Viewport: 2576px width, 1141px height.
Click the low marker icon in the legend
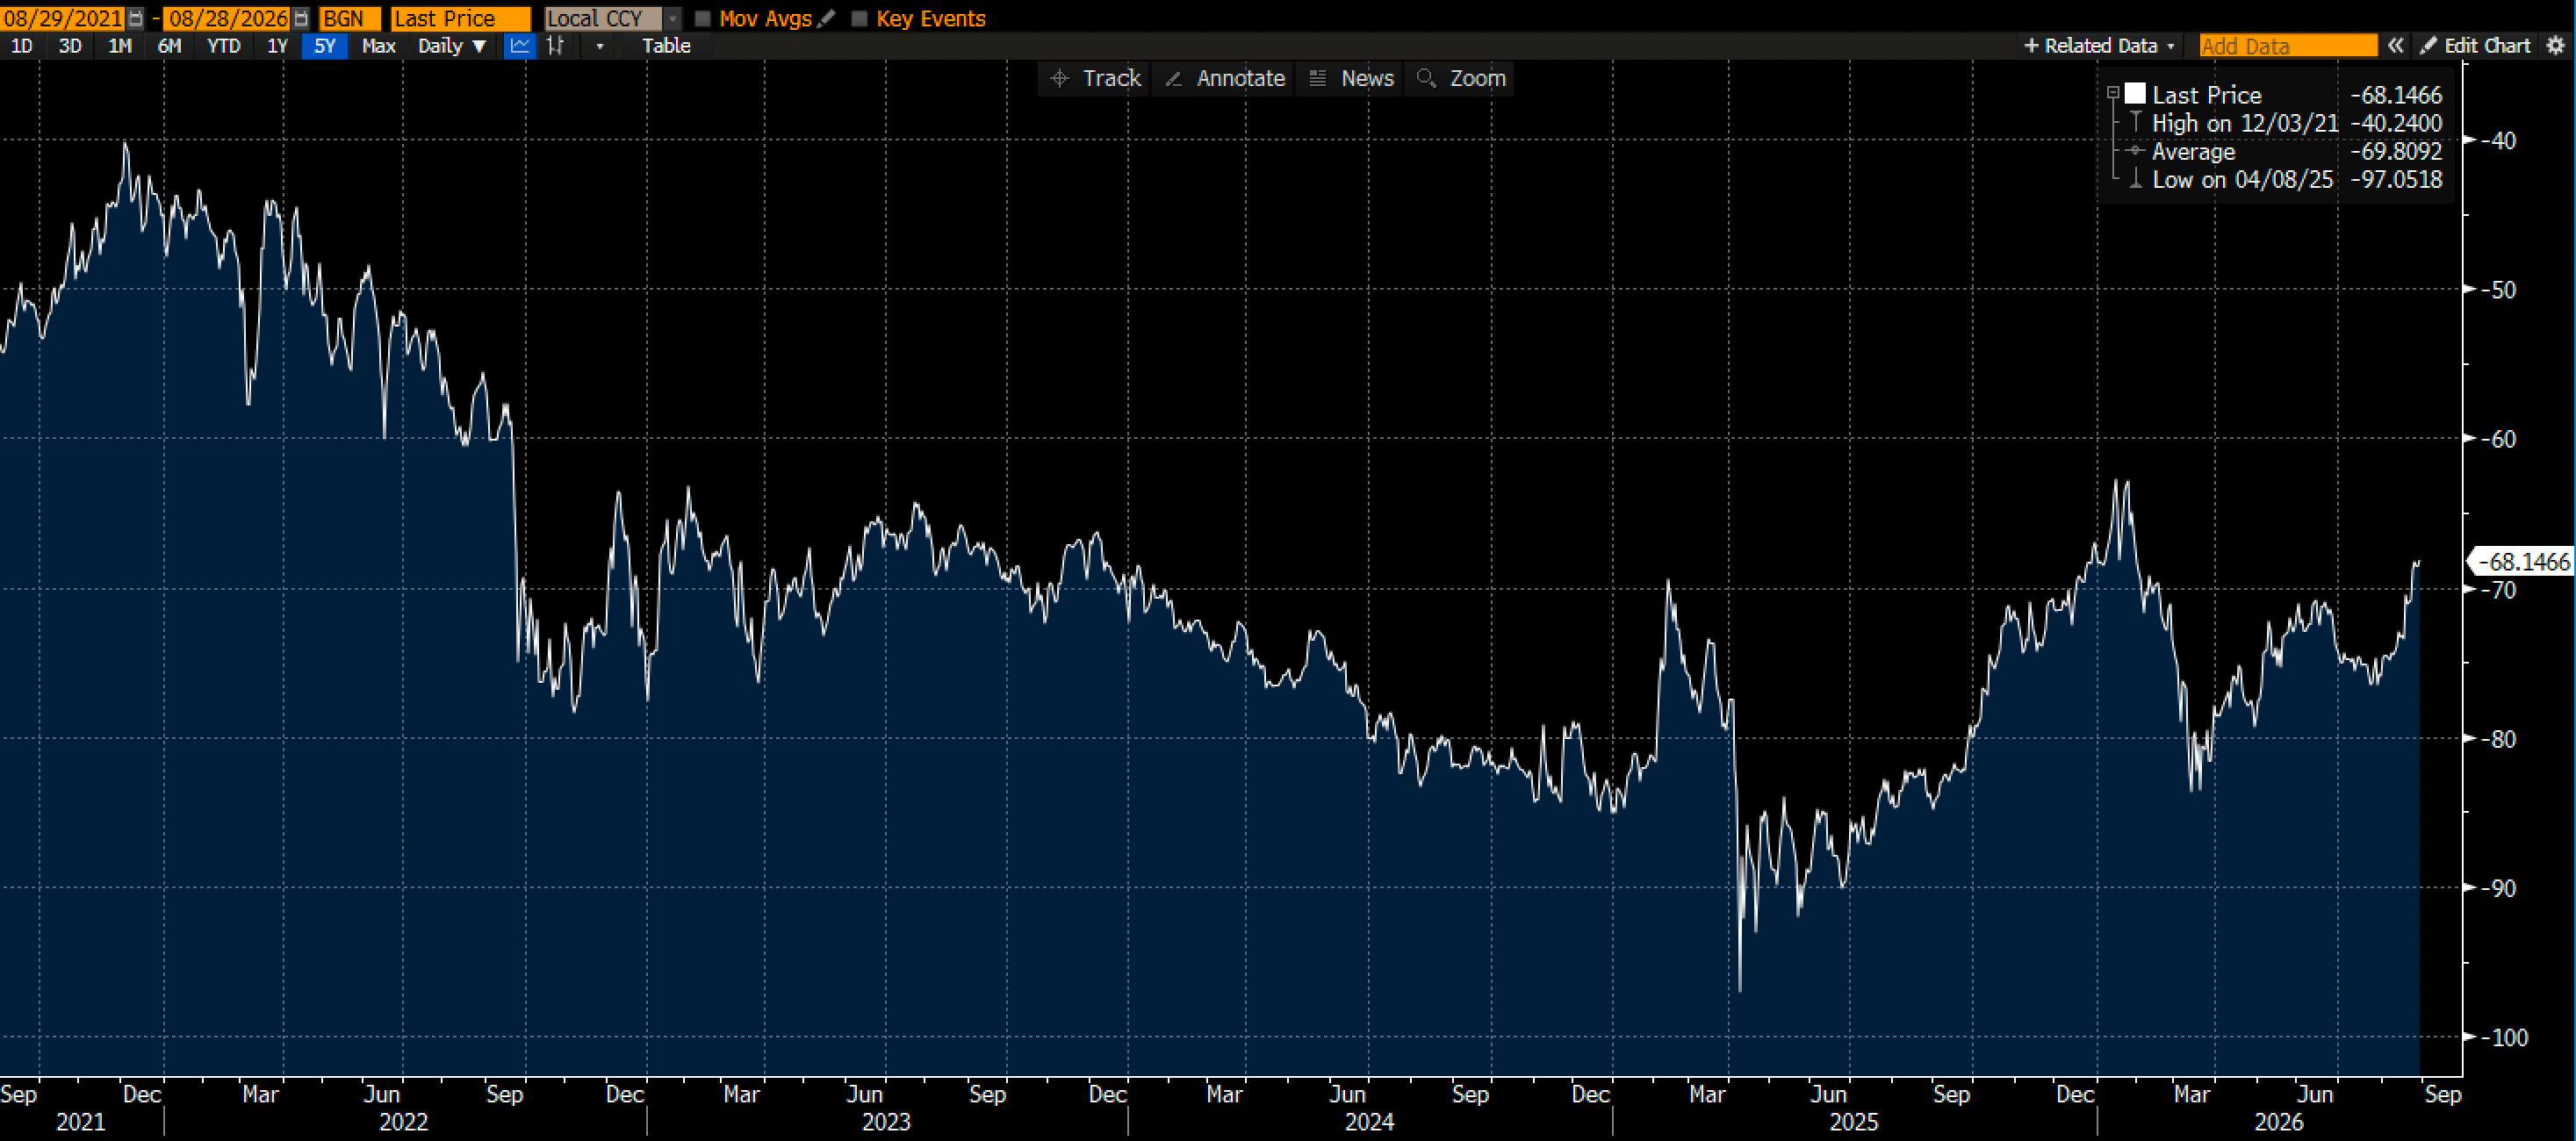pos(2135,179)
